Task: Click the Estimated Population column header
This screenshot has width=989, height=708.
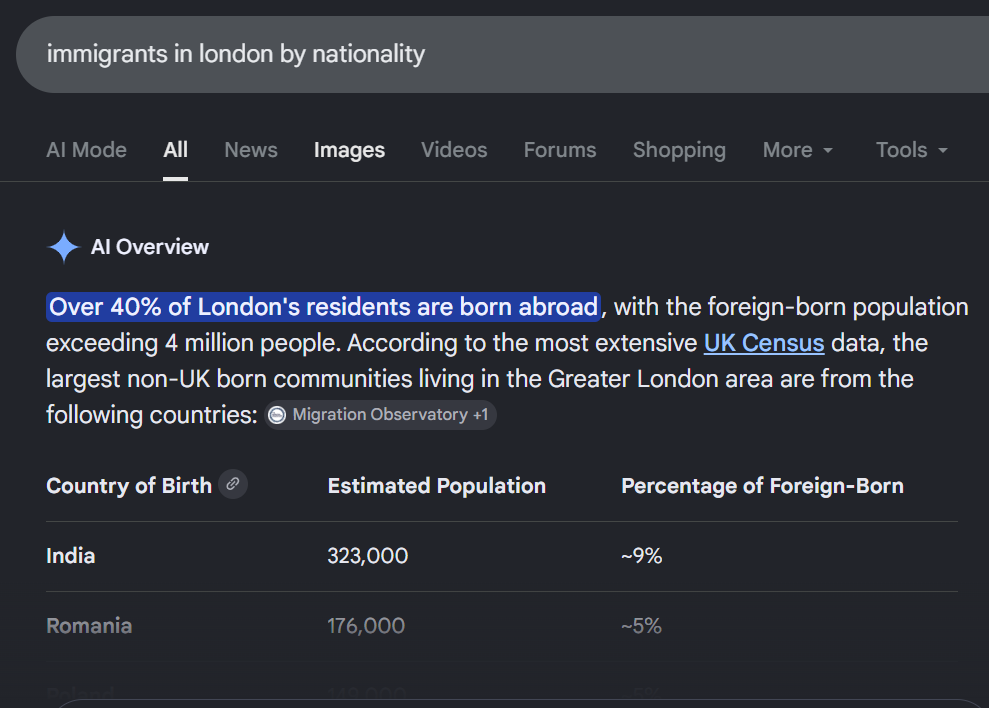Action: pyautogui.click(x=436, y=486)
